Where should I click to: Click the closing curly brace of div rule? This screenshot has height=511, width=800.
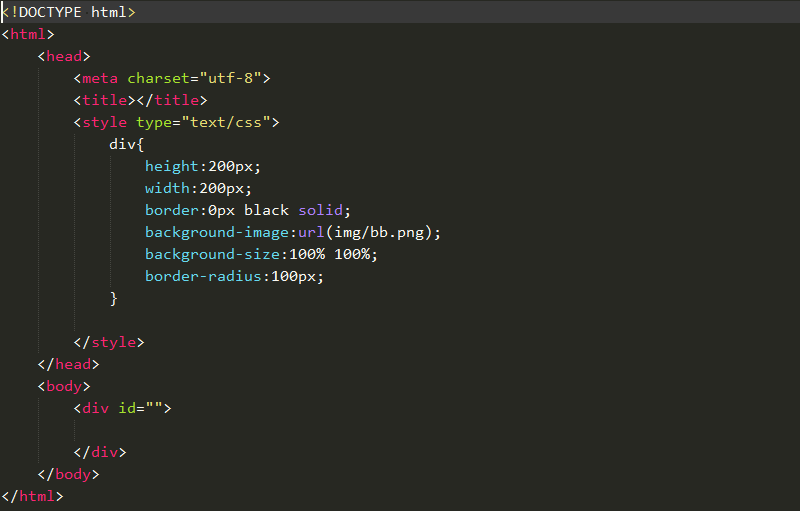[x=113, y=298]
